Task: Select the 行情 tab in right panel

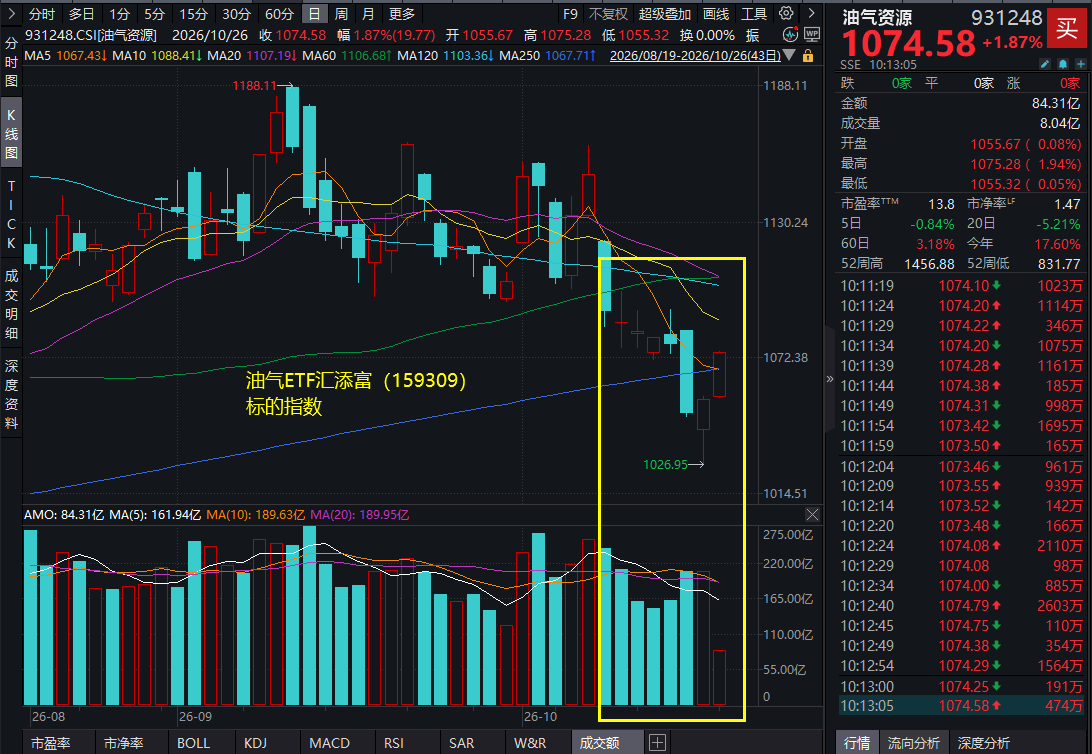Action: (857, 743)
